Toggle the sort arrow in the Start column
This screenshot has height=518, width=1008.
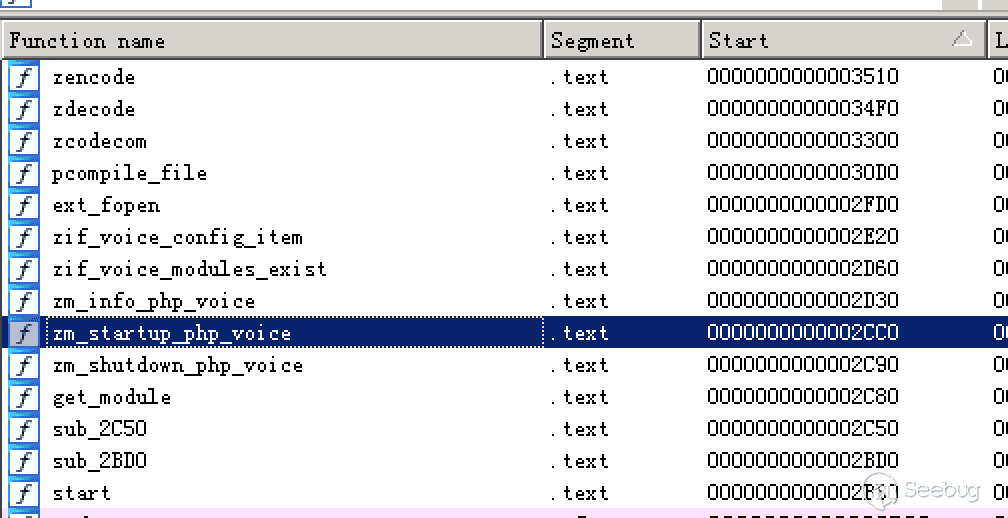(962, 40)
